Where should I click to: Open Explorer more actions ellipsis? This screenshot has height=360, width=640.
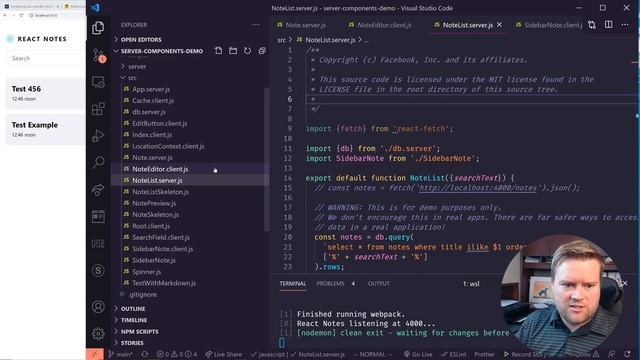point(256,25)
